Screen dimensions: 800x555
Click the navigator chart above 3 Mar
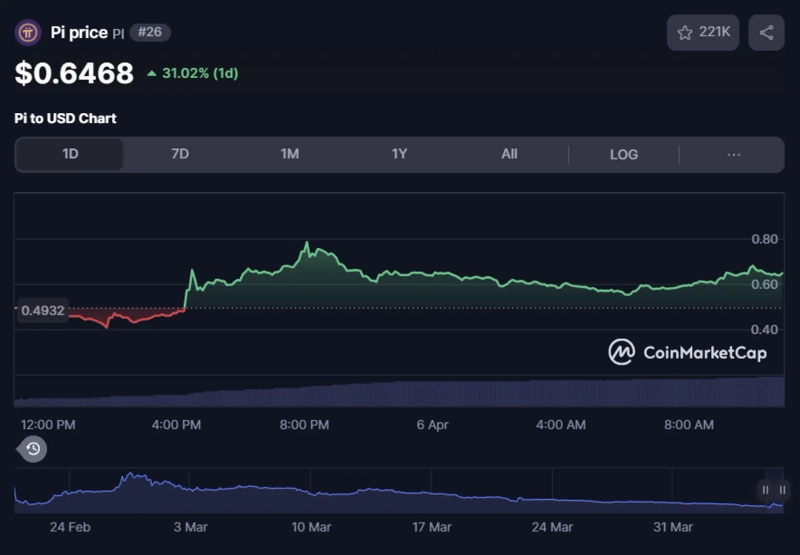pyautogui.click(x=190, y=488)
